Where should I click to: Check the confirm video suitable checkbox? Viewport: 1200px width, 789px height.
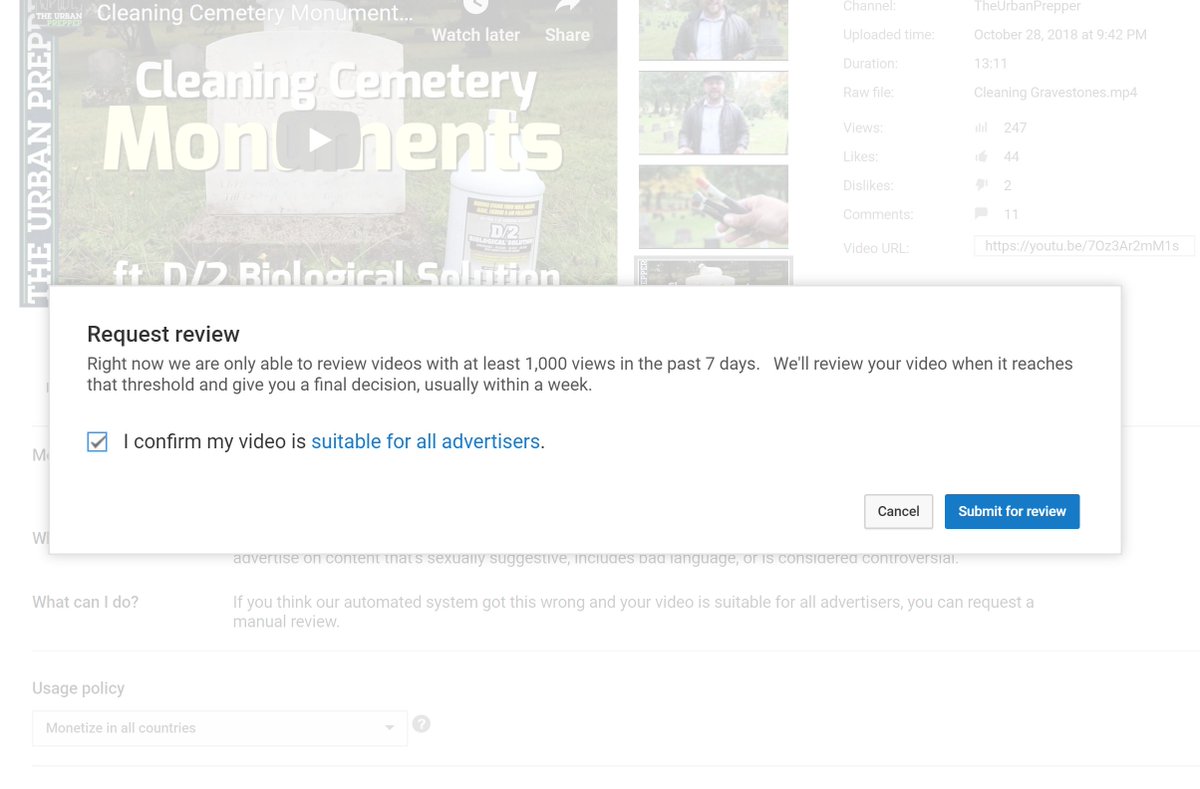97,441
